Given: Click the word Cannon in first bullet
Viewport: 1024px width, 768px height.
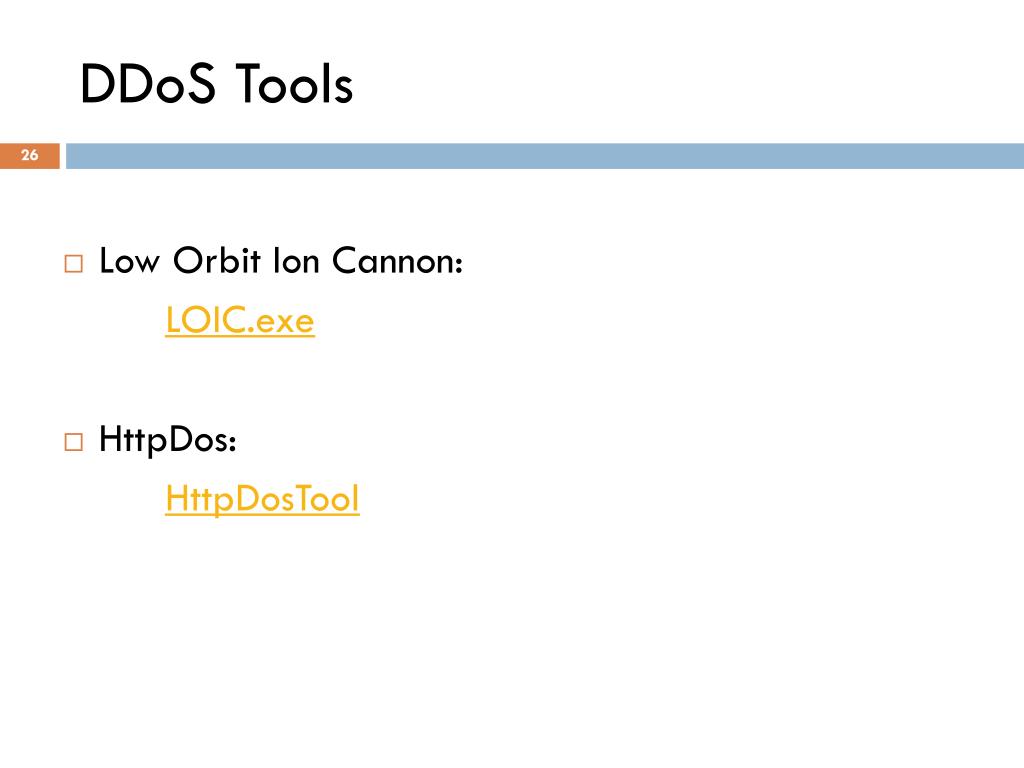Looking at the screenshot, I should coord(393,261).
